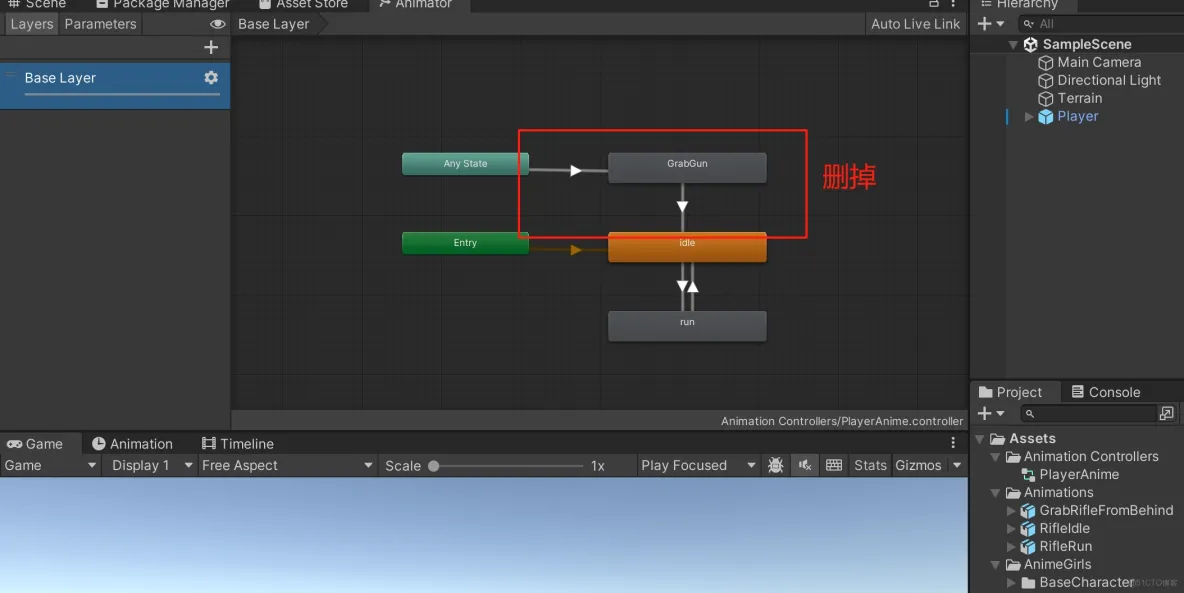Mute Game view audio
The width and height of the screenshot is (1184, 593).
[x=804, y=465]
